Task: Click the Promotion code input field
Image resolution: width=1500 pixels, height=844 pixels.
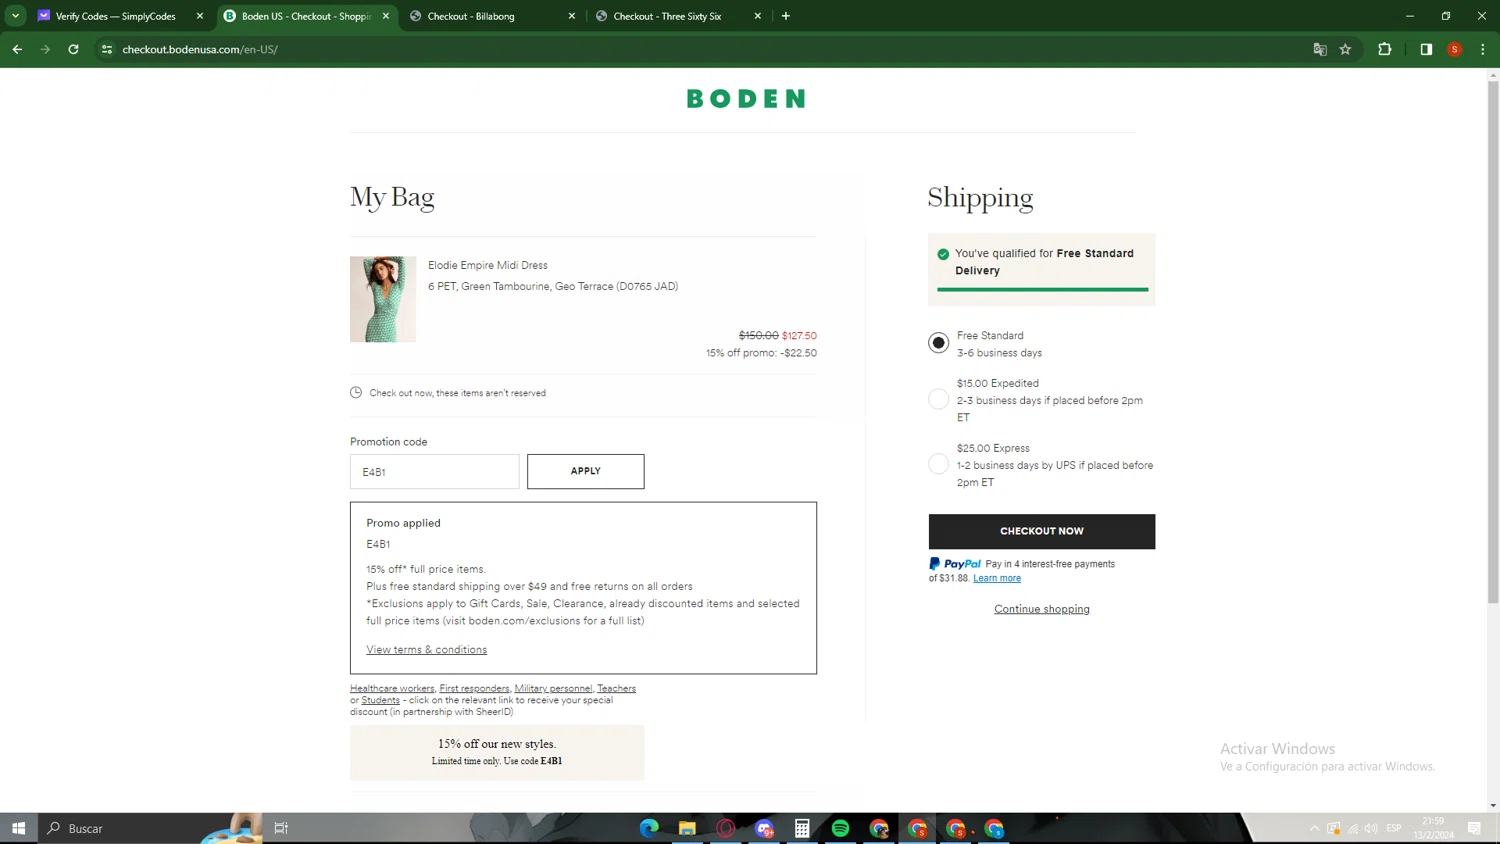Action: click(435, 471)
